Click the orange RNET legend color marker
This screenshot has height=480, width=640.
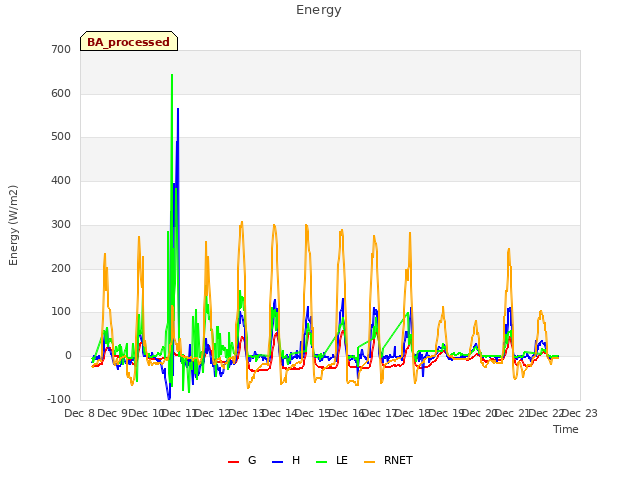pos(369,462)
